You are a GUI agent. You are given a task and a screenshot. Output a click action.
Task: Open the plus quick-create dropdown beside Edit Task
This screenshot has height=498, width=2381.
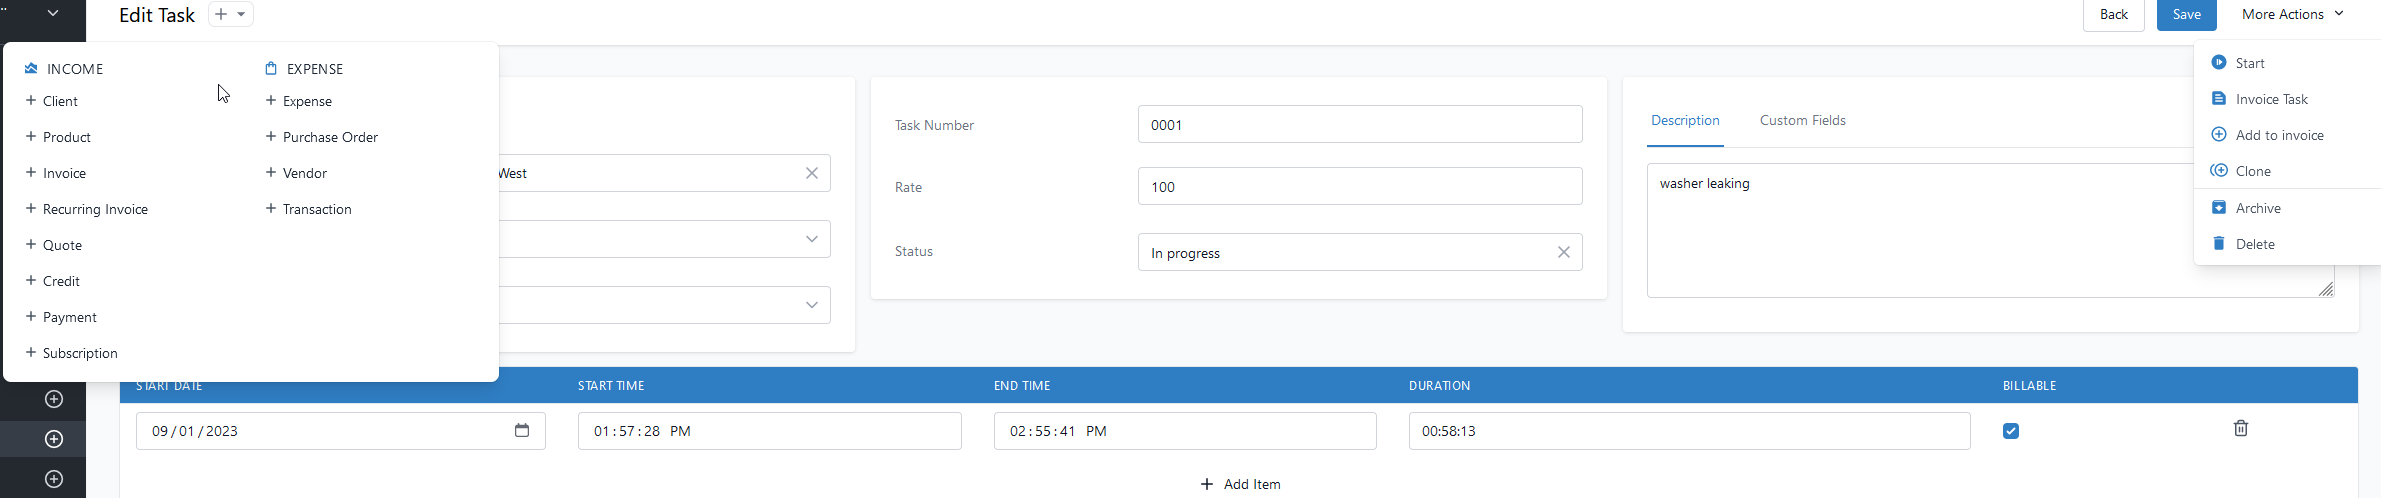coord(231,14)
